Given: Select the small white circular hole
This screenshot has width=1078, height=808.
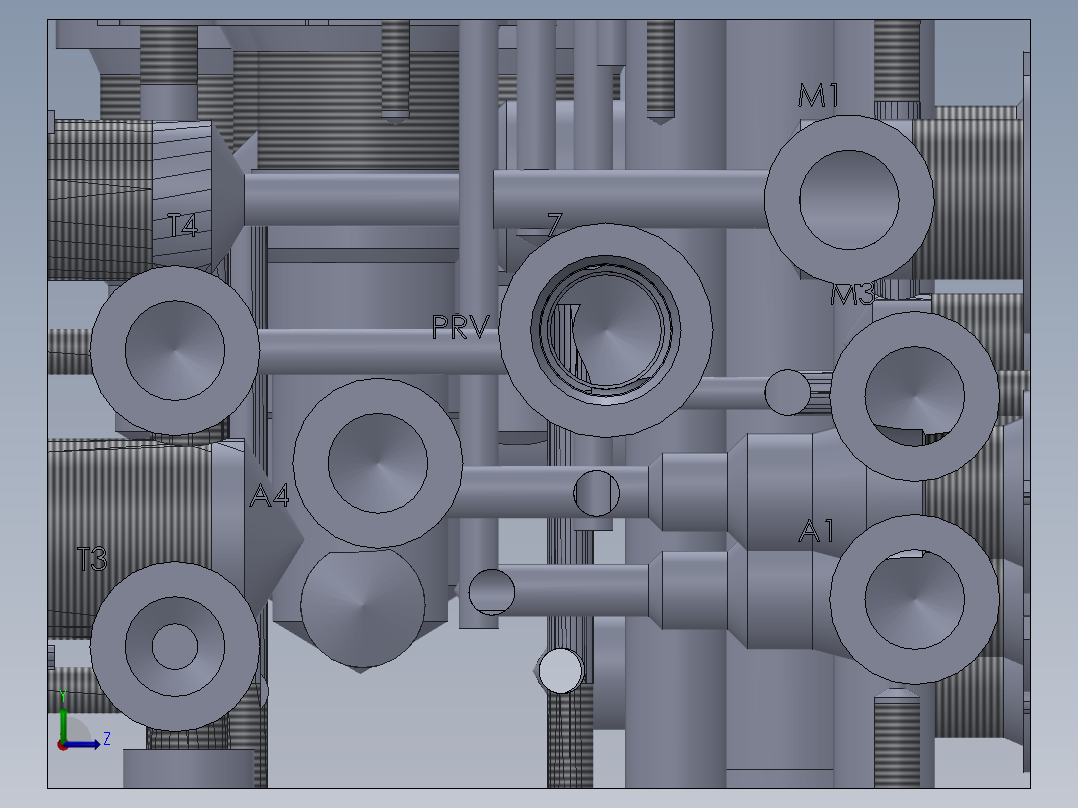Looking at the screenshot, I should coord(561,670).
